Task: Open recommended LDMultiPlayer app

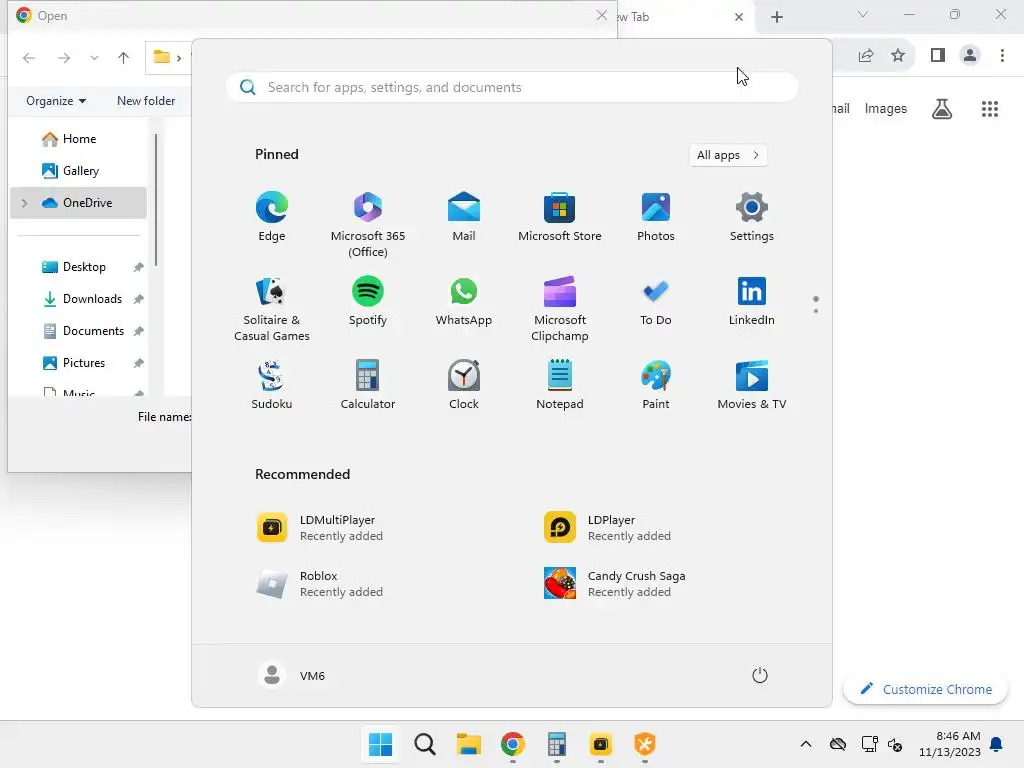Action: click(320, 528)
